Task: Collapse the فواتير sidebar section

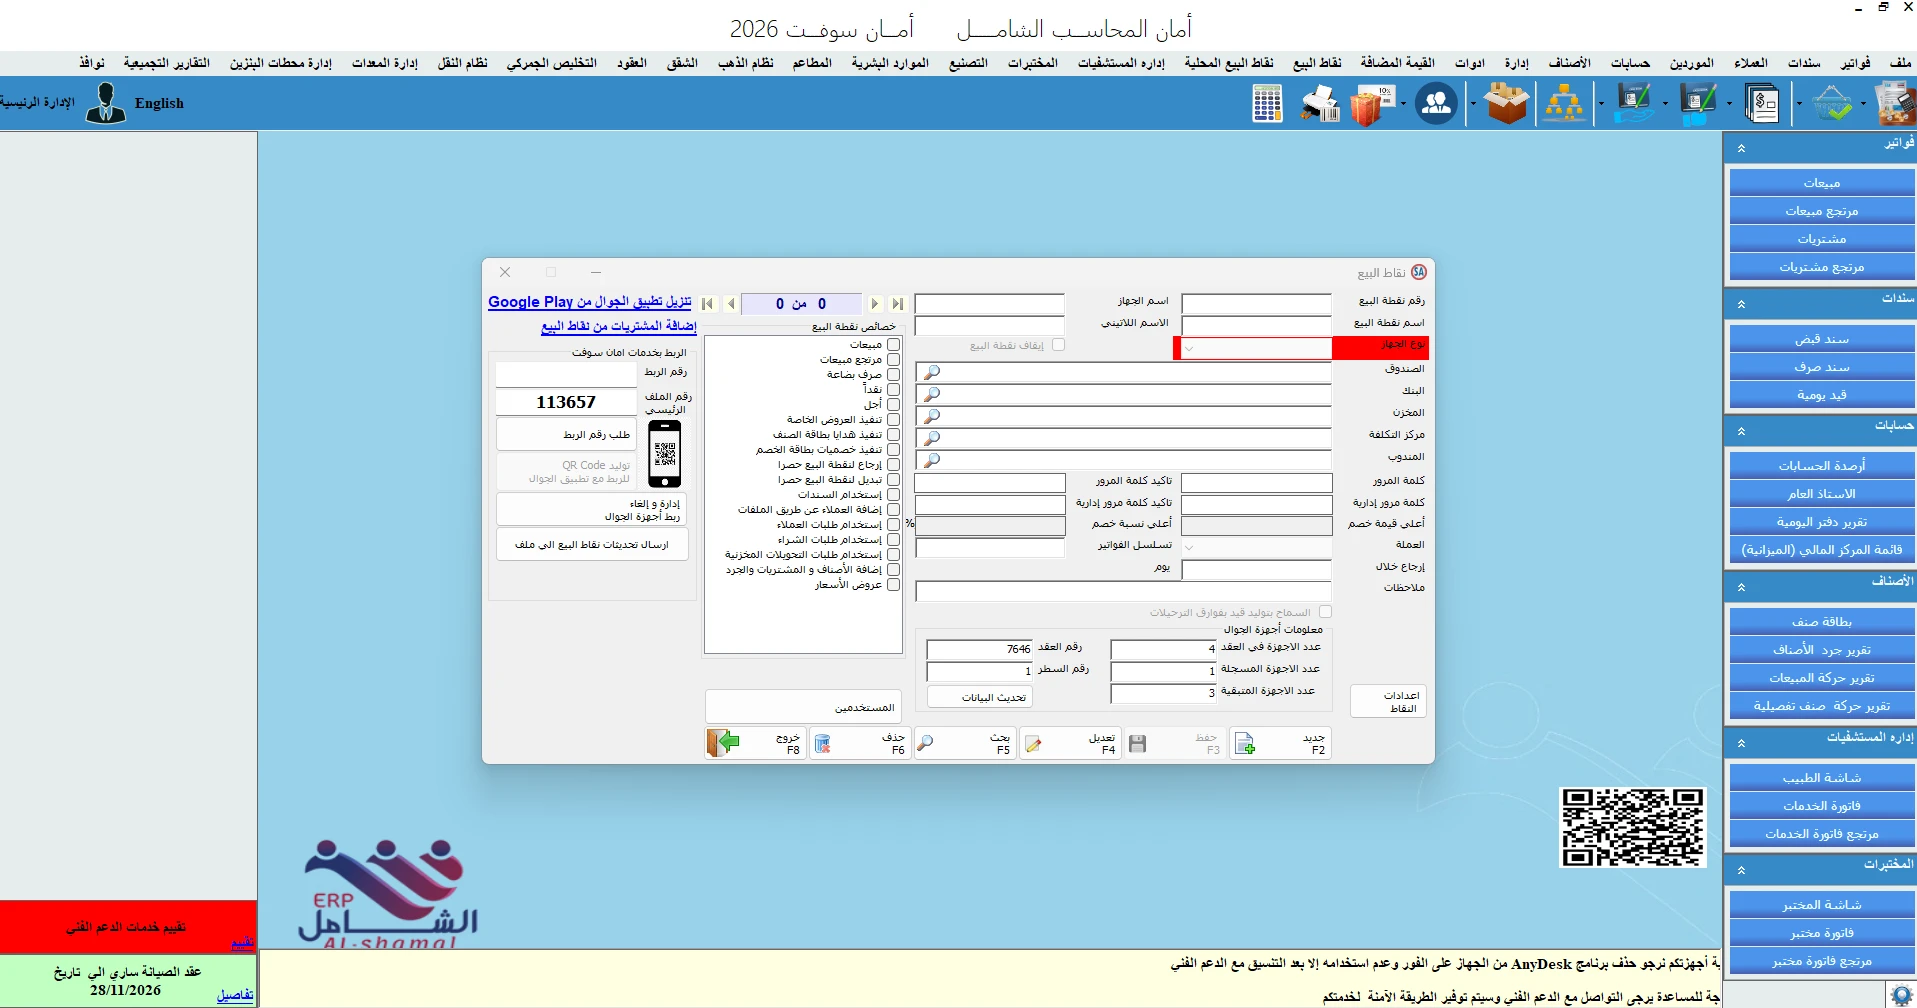Action: tap(1741, 148)
